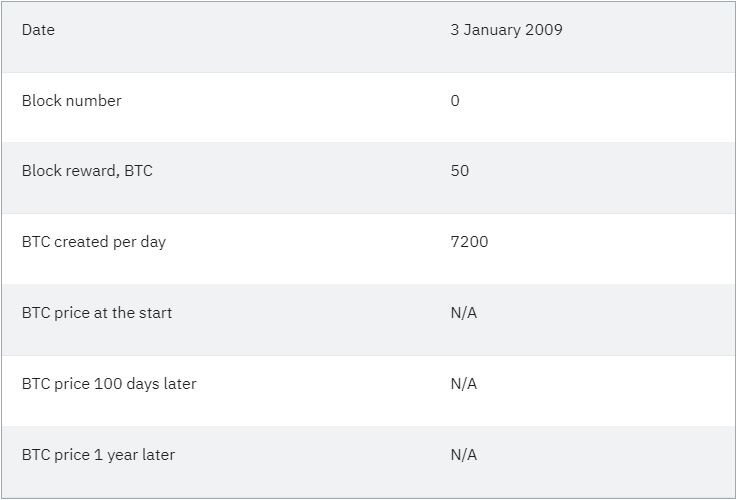Select N/A for BTC price at the start
The image size is (737, 500).
[464, 313]
